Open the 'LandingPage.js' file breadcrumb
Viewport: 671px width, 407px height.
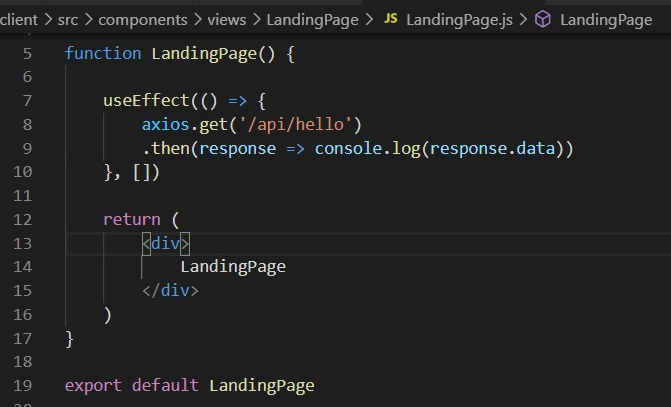[459, 20]
